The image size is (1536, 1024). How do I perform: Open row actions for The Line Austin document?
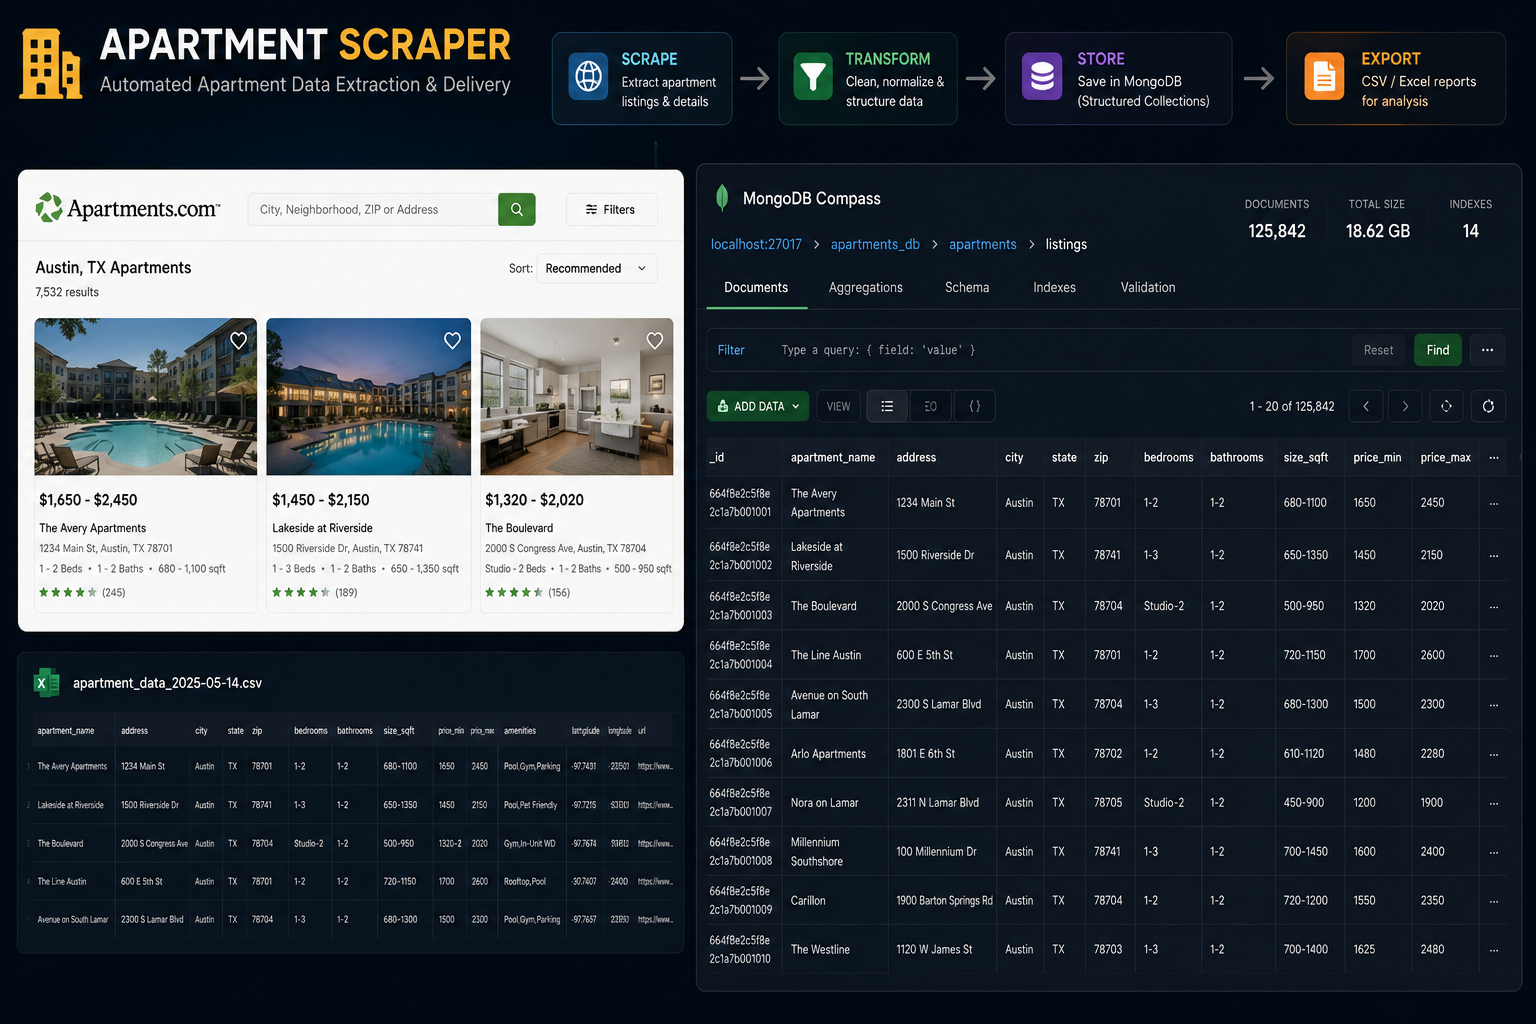[1494, 655]
